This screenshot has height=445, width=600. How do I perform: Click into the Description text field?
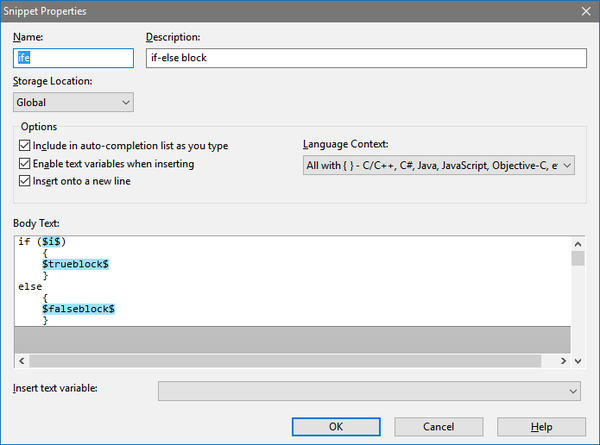[366, 58]
